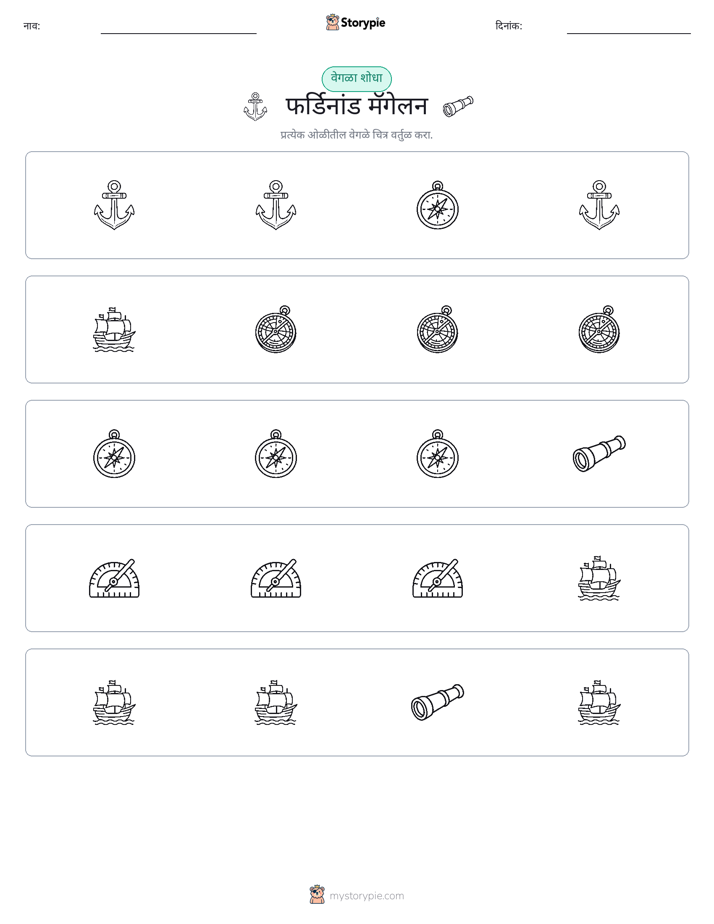Screen dimensions: 714x924
Task: Click the first ship in the bottom row
Action: 114,702
